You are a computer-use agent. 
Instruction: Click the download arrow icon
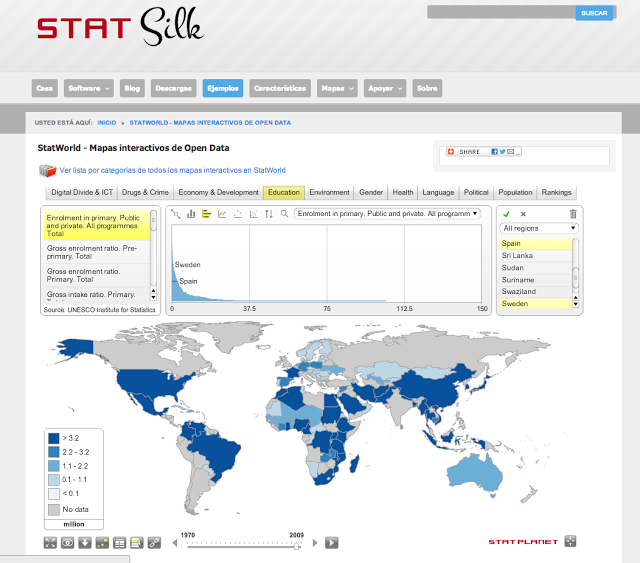pyautogui.click(x=85, y=543)
